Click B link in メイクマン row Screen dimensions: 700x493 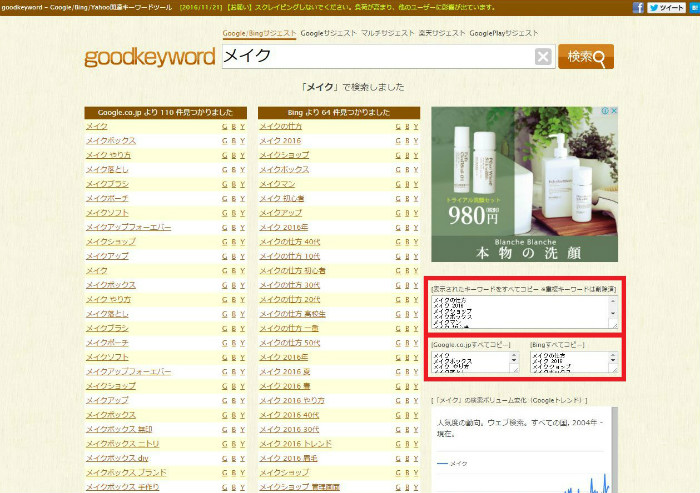tap(407, 184)
